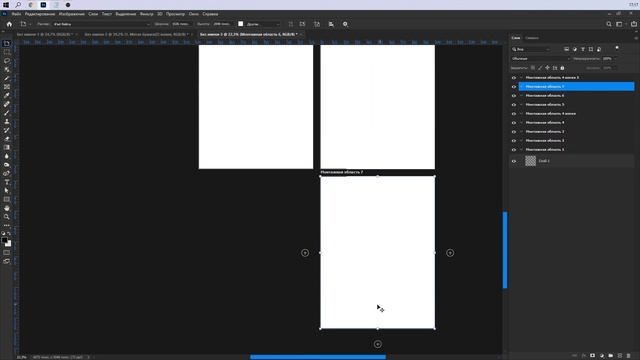Open the Файл menu

point(16,14)
